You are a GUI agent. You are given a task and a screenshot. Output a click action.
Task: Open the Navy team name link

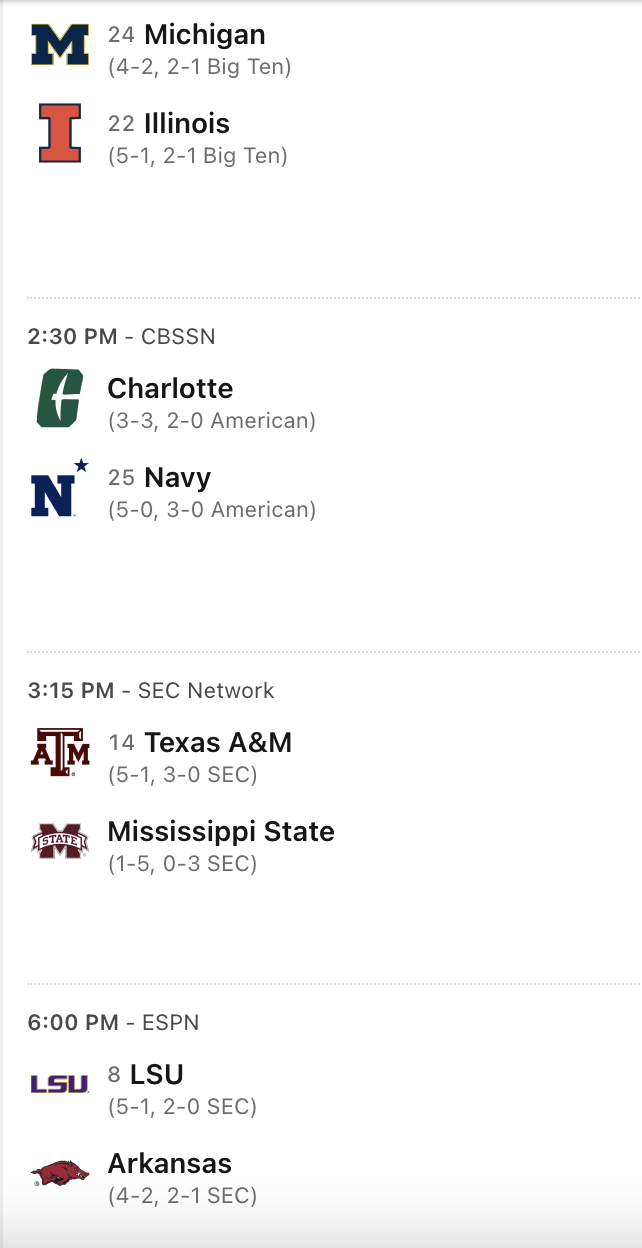[177, 477]
